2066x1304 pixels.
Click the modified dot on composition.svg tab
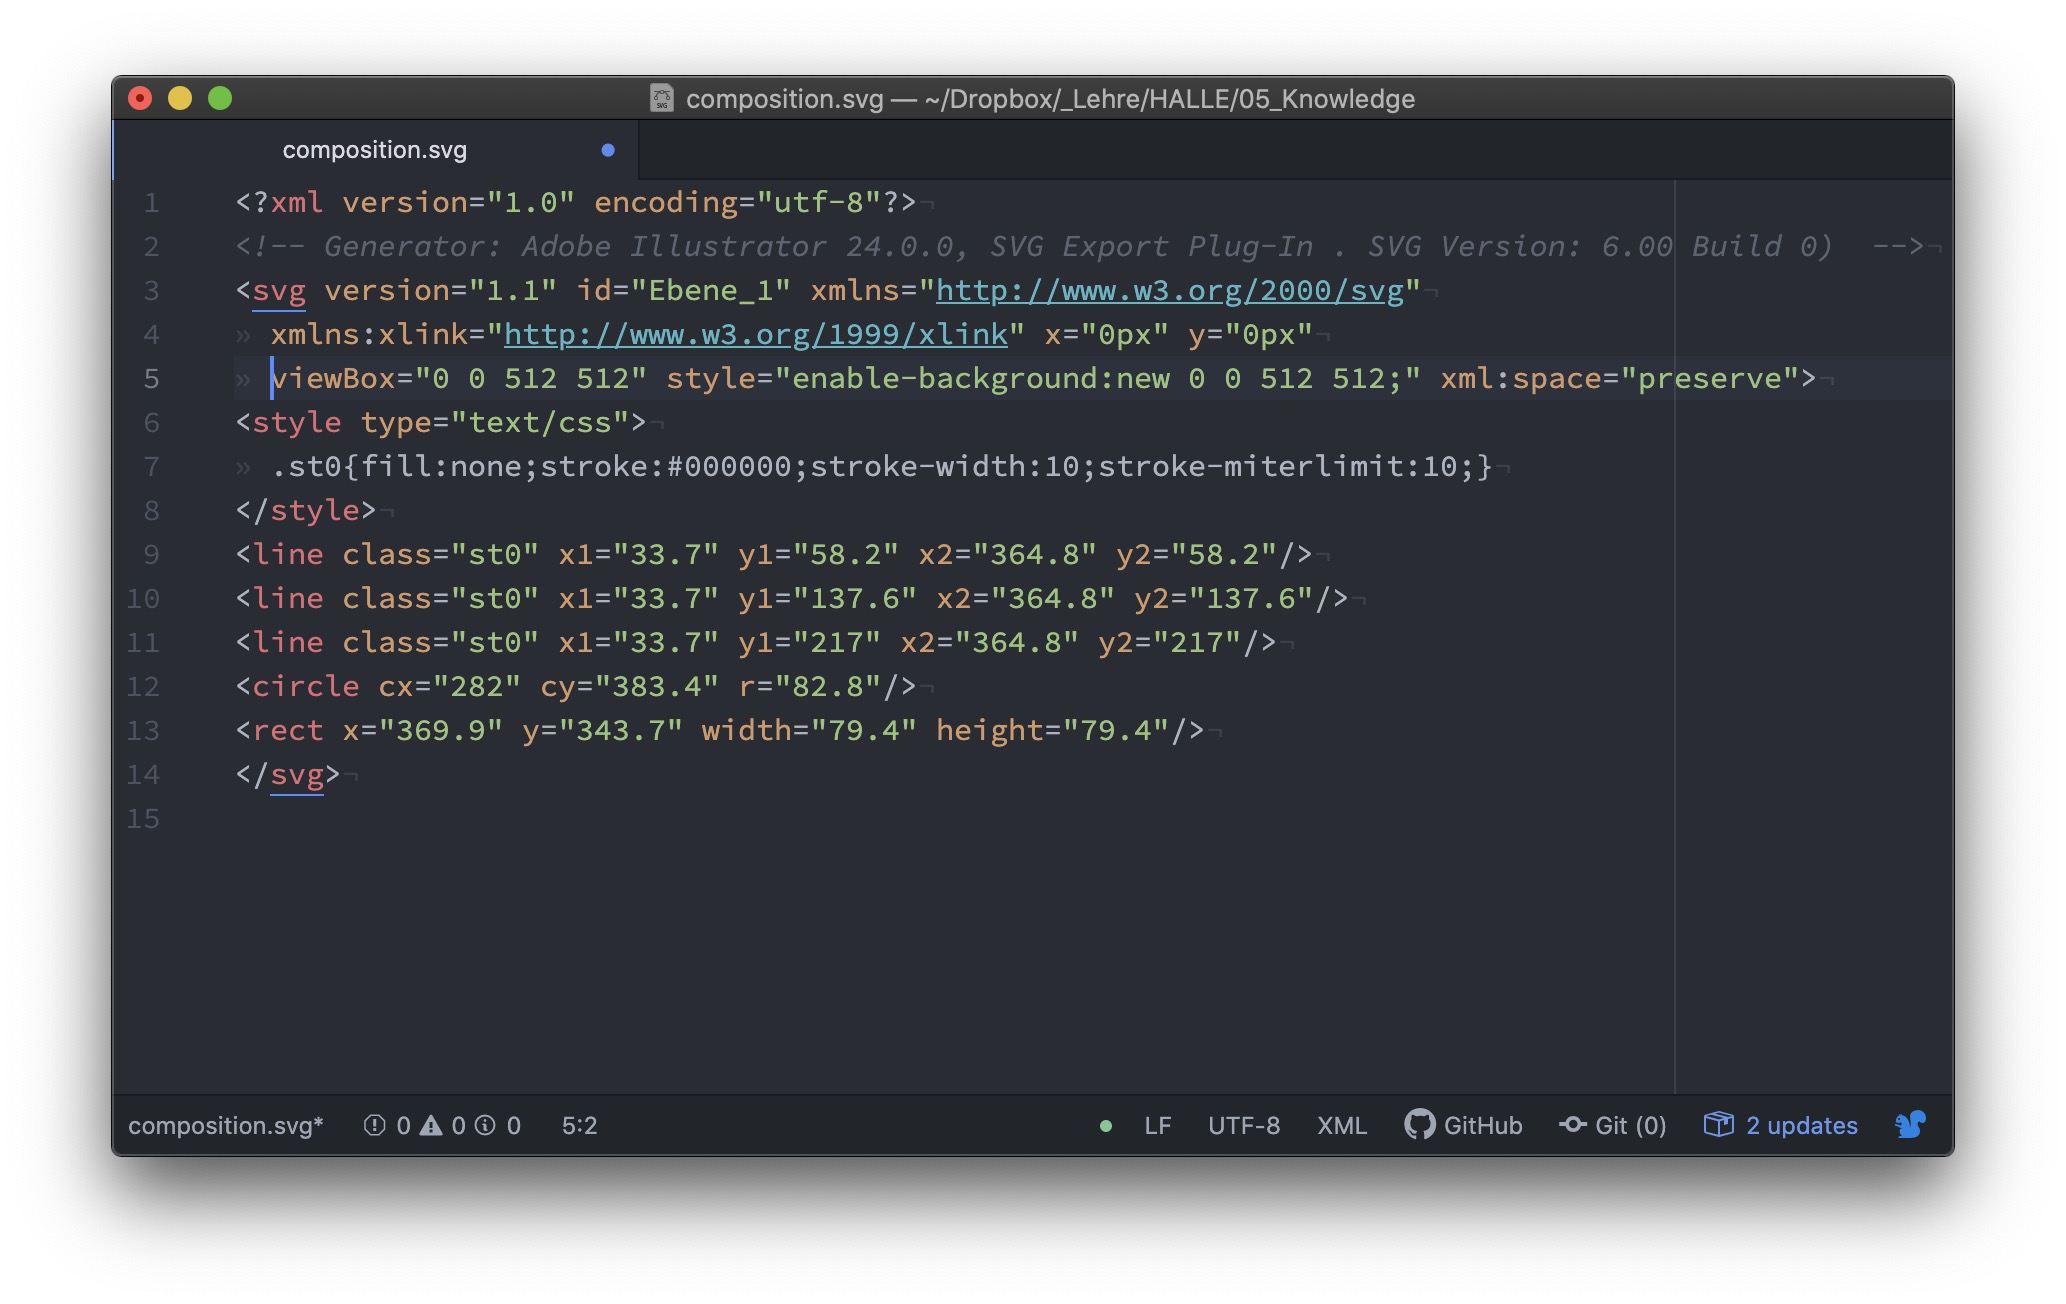pos(608,150)
